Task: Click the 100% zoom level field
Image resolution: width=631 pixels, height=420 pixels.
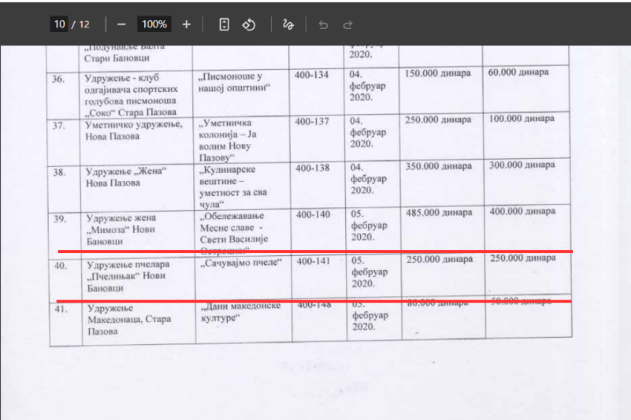Action: pos(153,23)
